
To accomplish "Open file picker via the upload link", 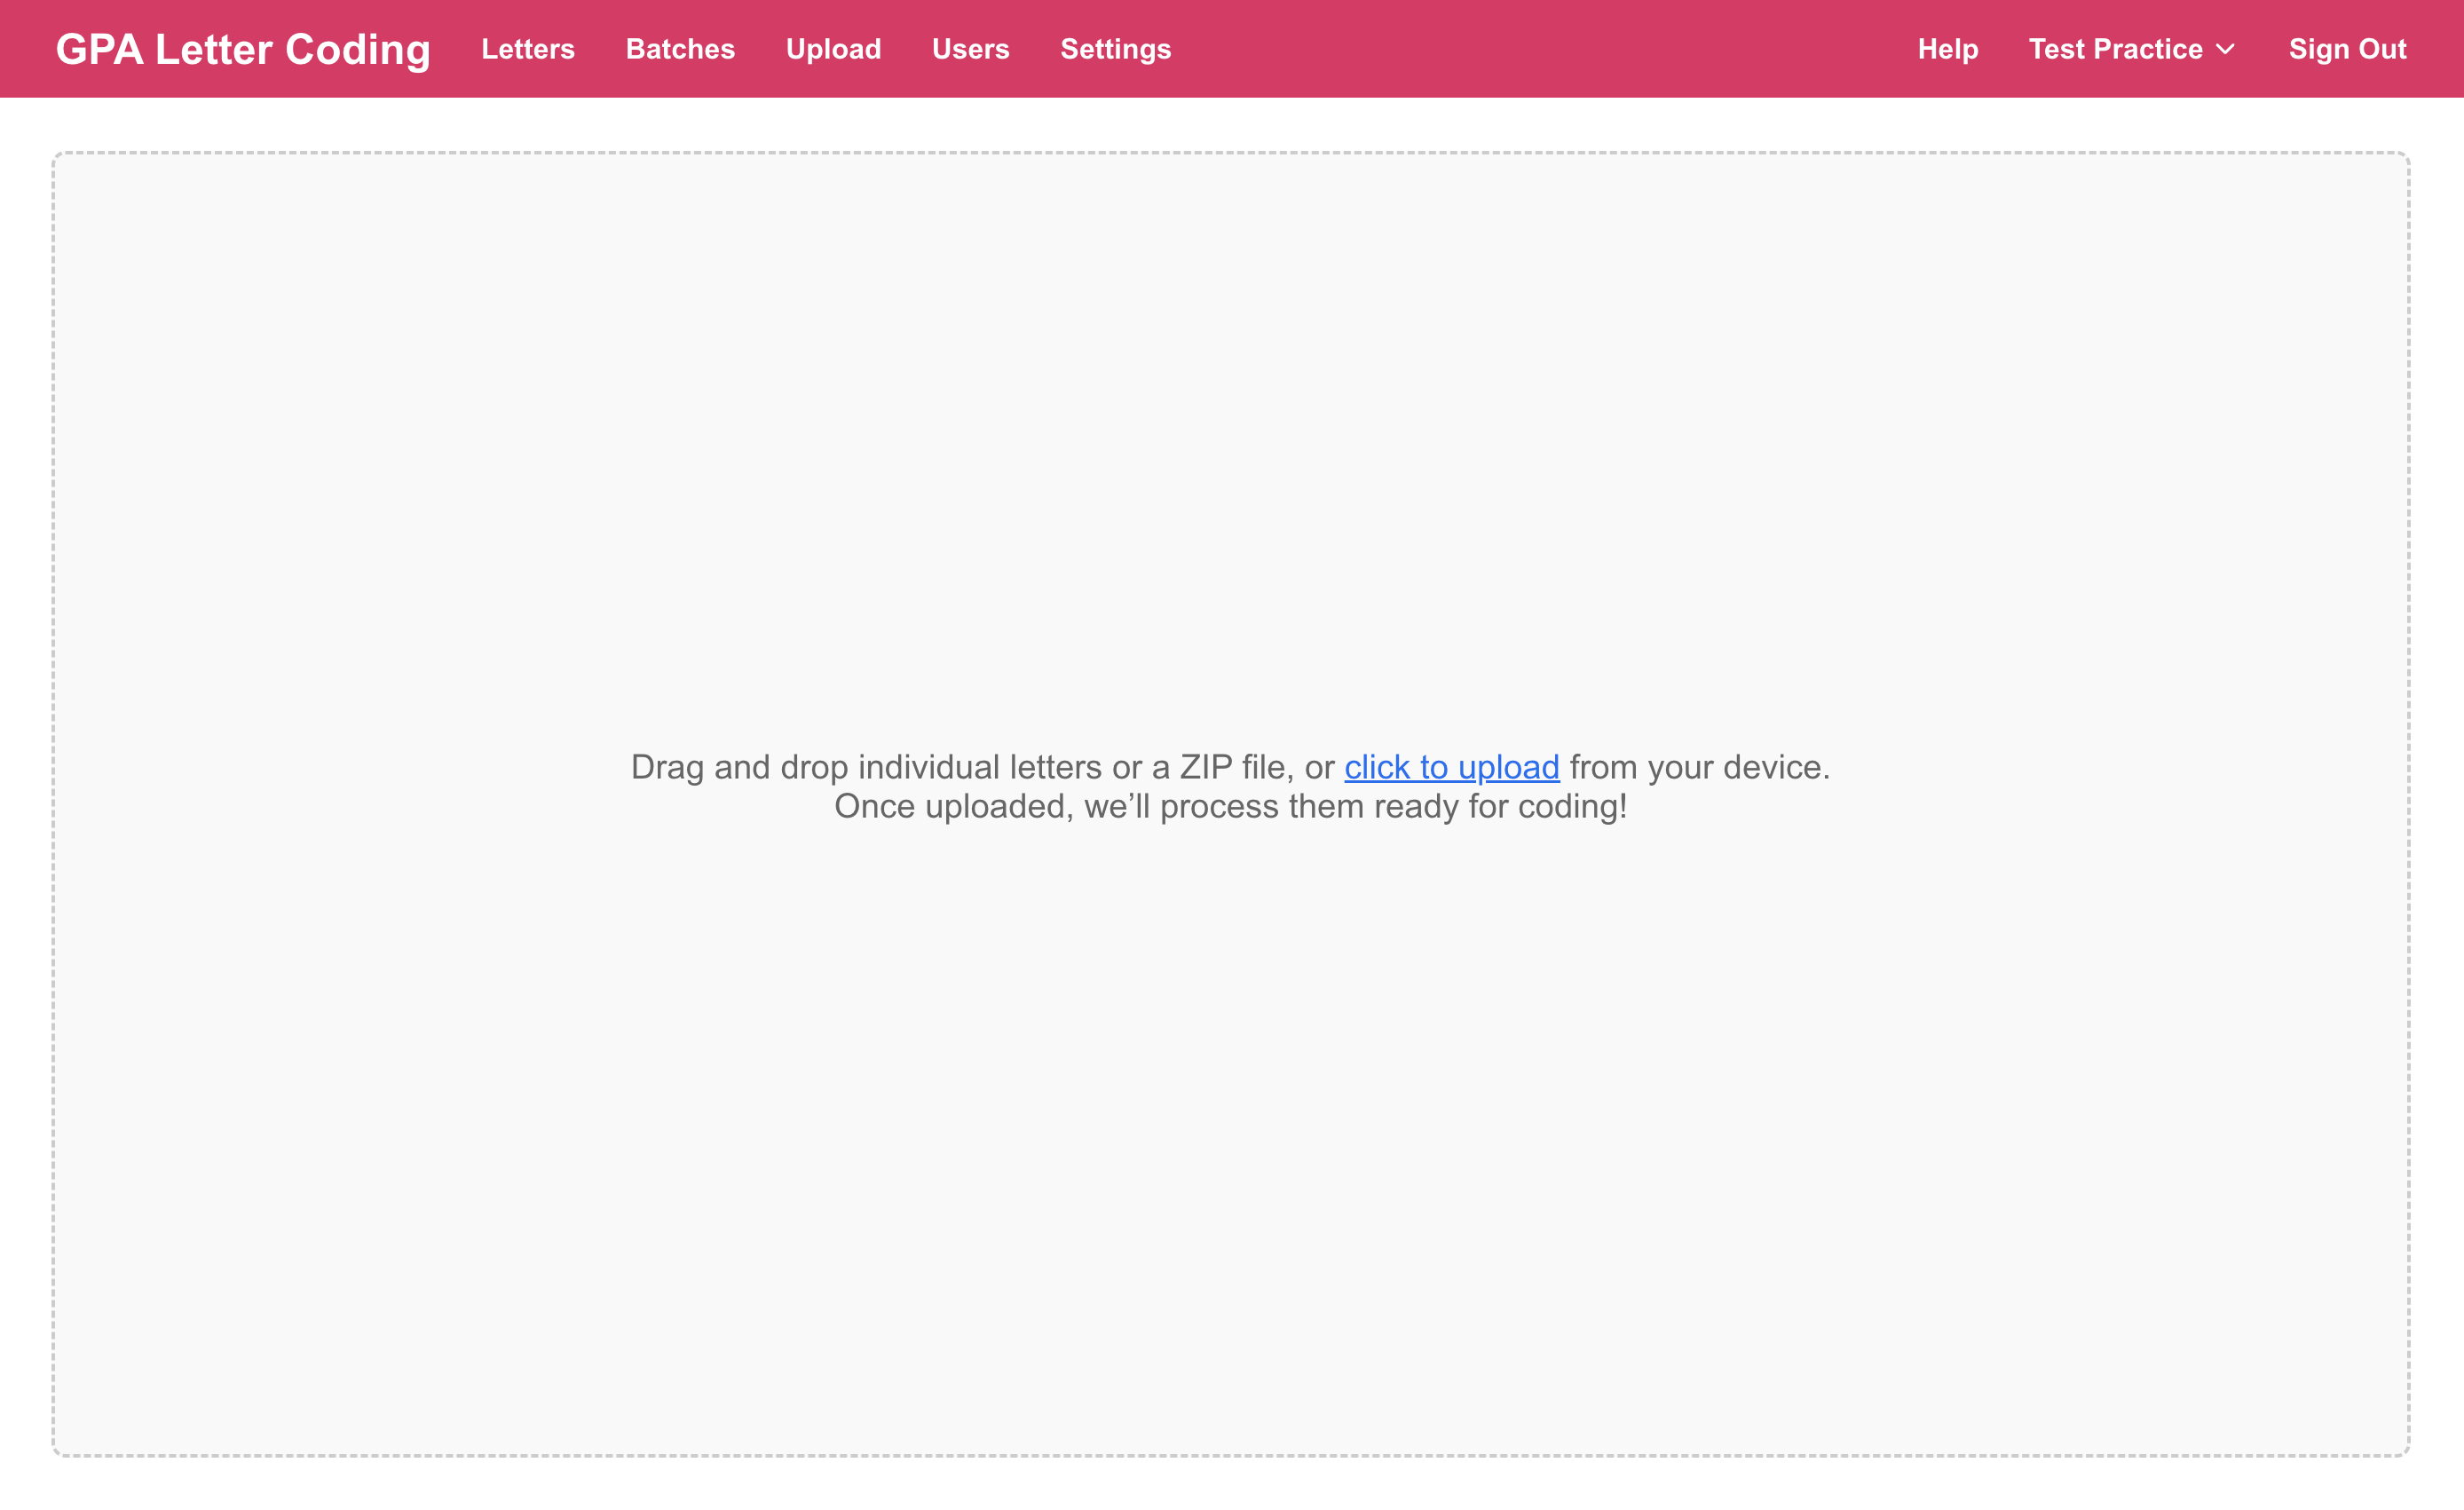I will click(x=1452, y=767).
